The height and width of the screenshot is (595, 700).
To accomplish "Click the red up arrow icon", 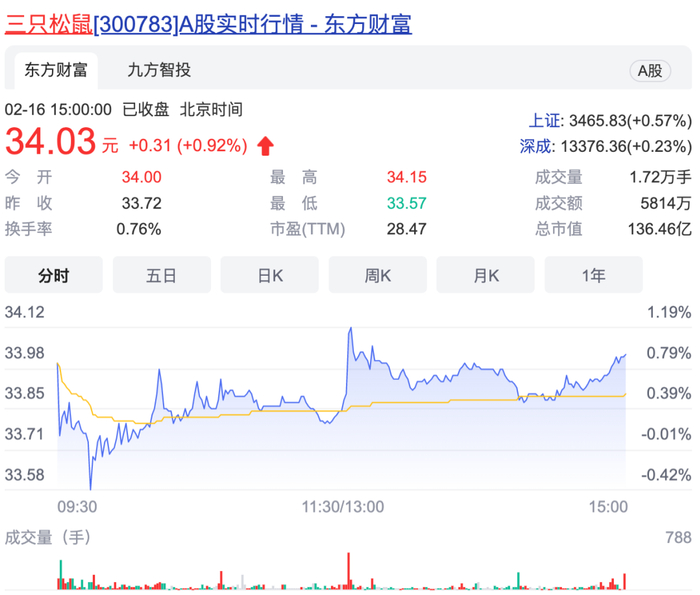I will (266, 146).
